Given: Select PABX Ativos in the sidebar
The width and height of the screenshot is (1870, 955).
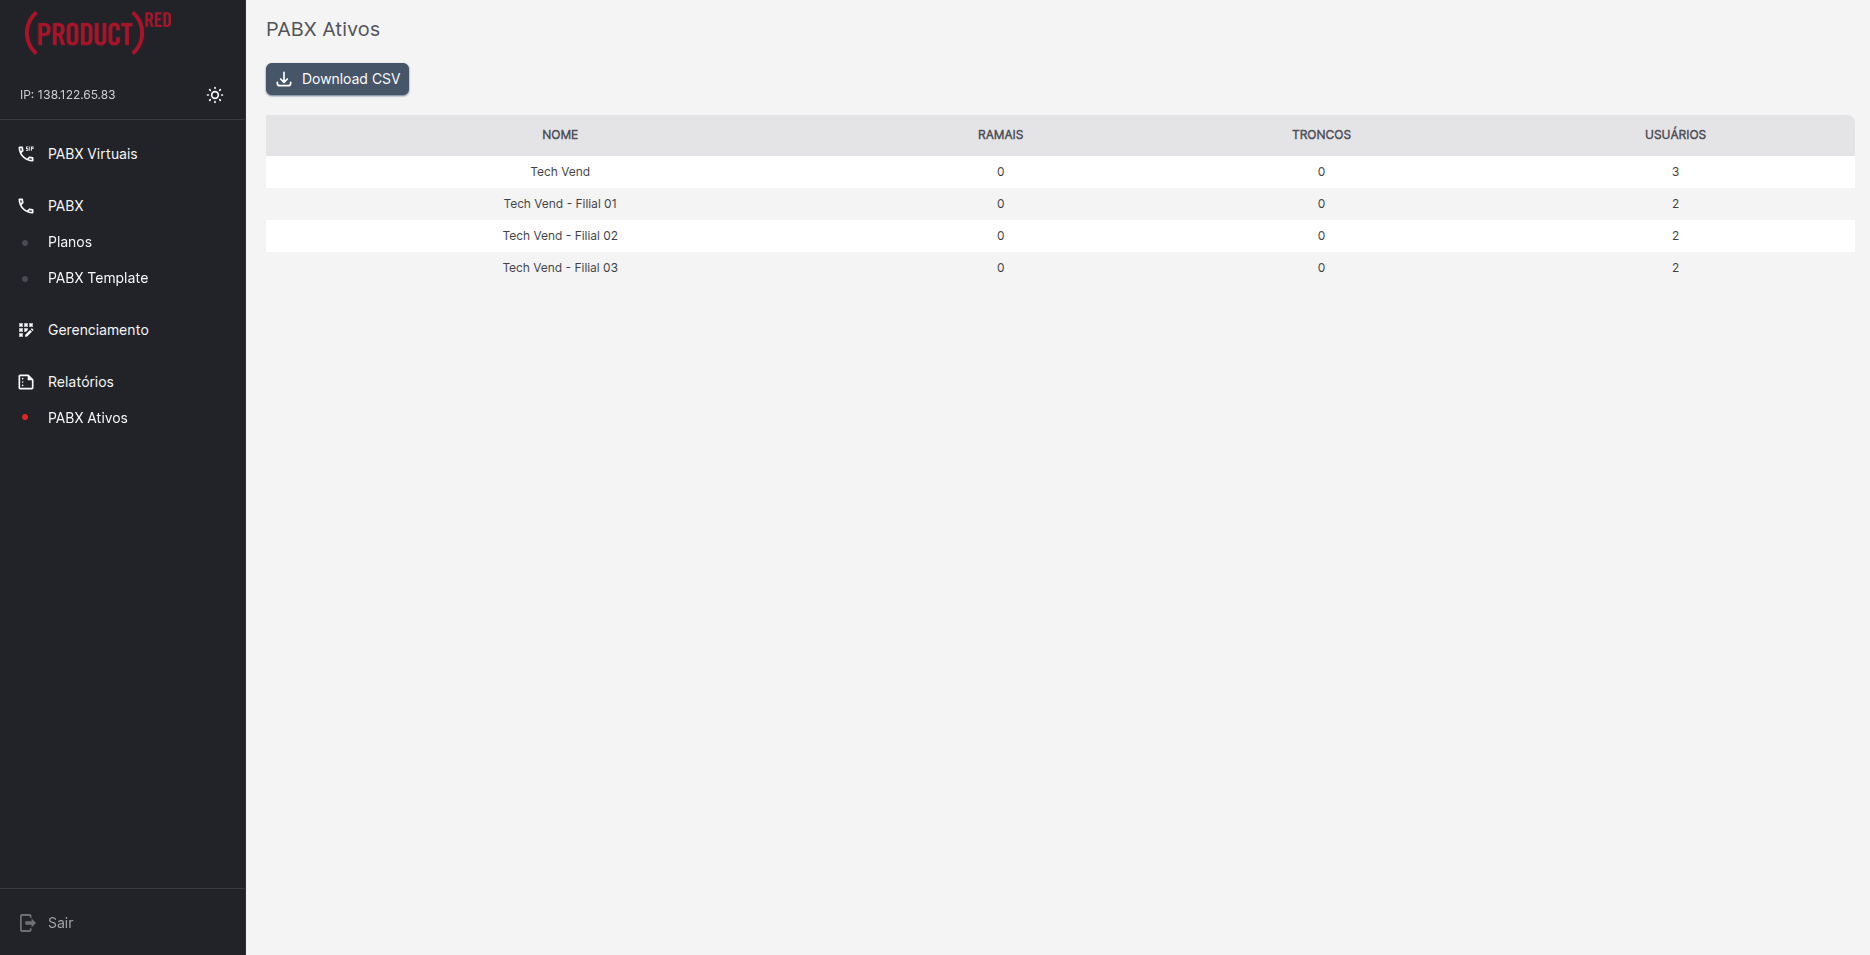Looking at the screenshot, I should pos(88,418).
